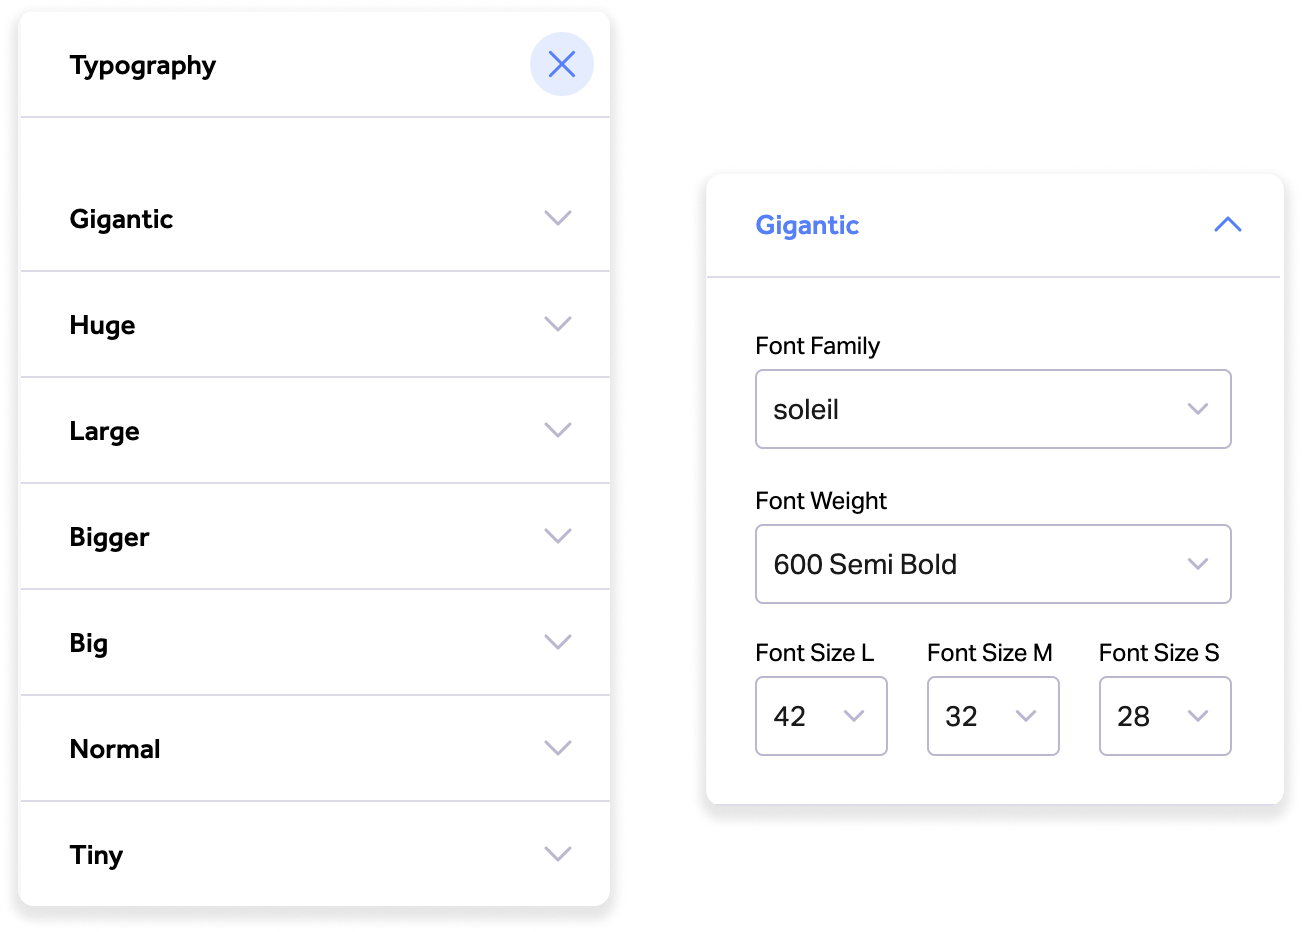Image resolution: width=1302 pixels, height=932 pixels.
Task: Select the Large row label
Action: tap(105, 431)
